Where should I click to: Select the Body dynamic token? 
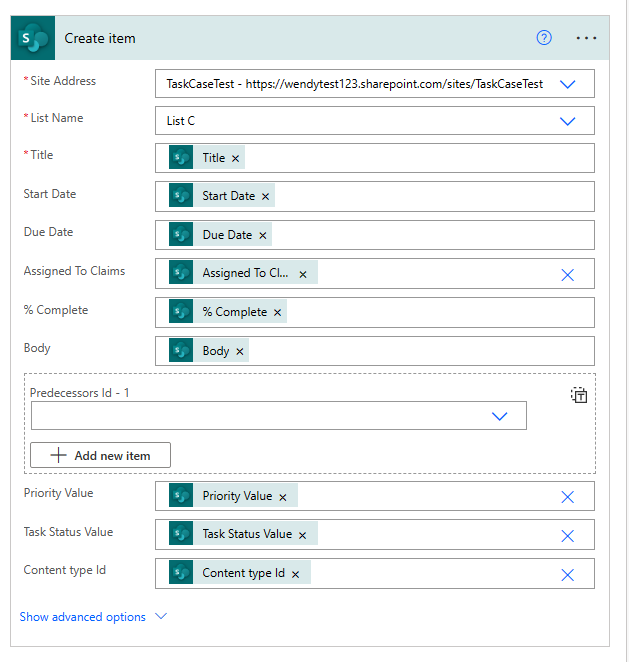pos(209,350)
